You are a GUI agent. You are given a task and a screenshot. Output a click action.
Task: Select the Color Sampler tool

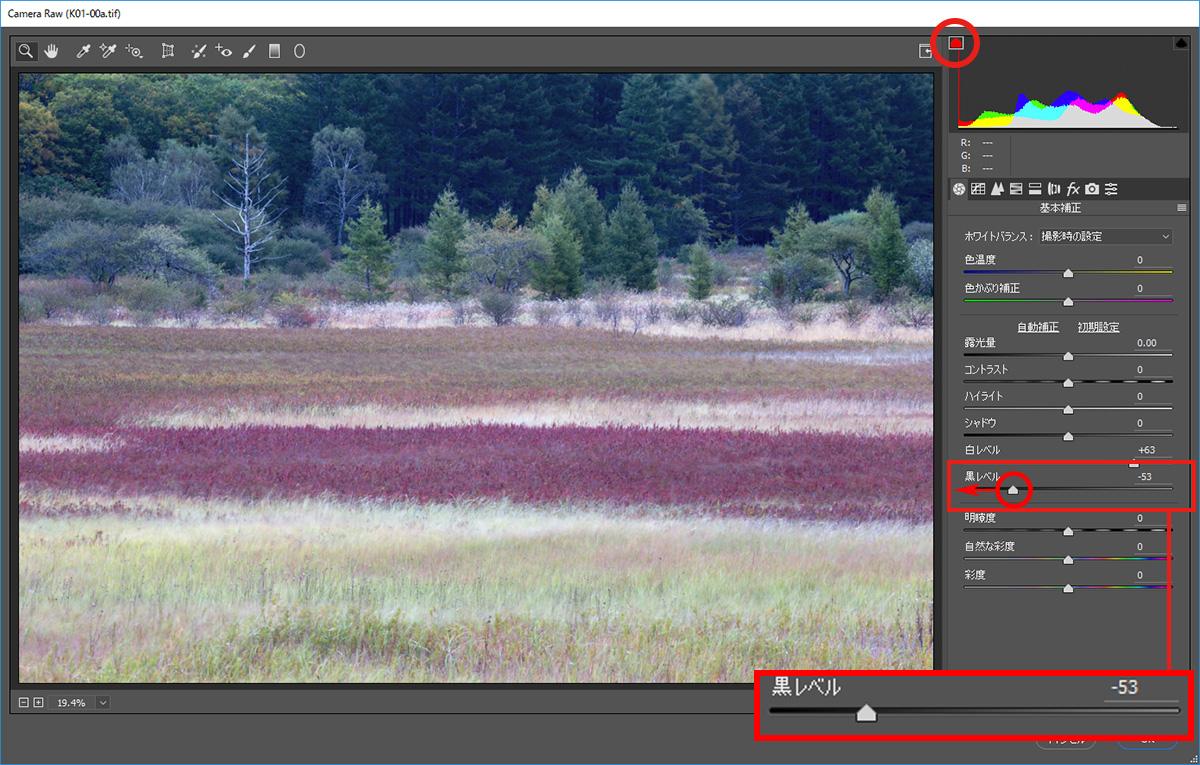pyautogui.click(x=108, y=51)
